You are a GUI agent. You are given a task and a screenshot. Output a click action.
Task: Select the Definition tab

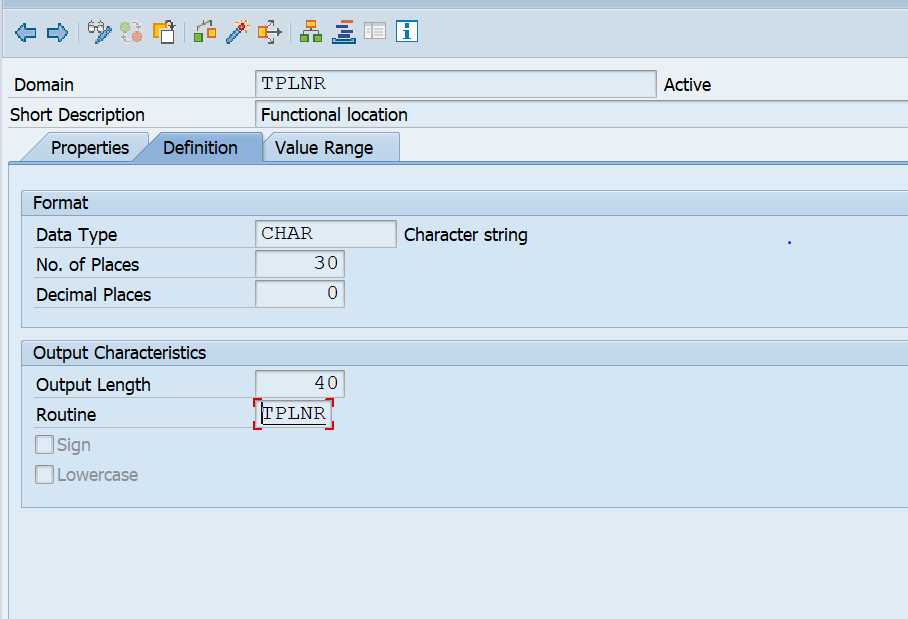(x=200, y=148)
